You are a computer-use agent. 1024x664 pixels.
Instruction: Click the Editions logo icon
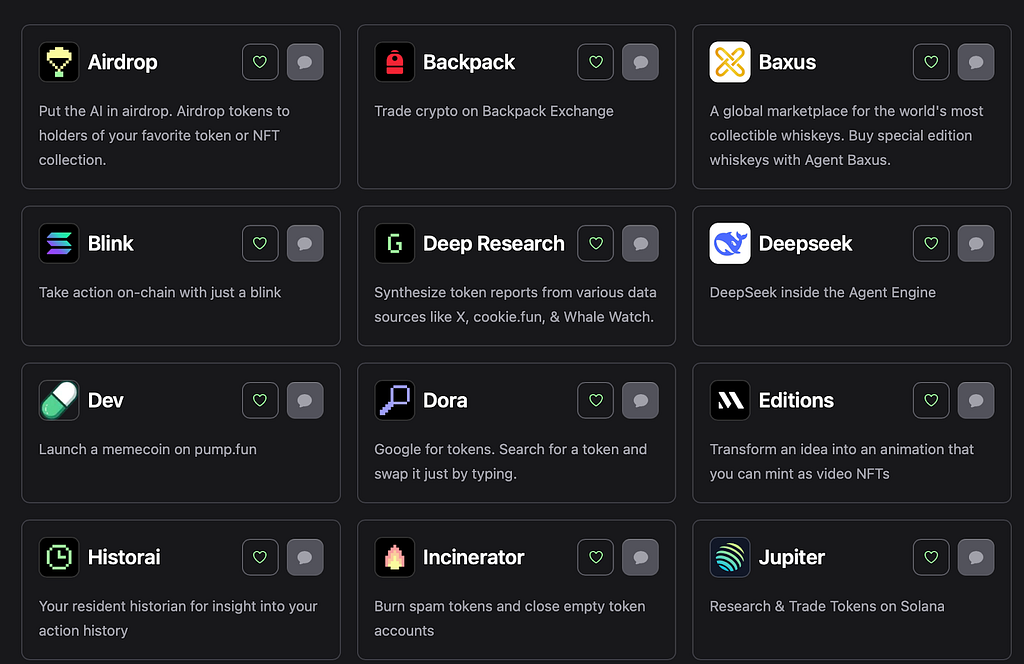pyautogui.click(x=730, y=400)
